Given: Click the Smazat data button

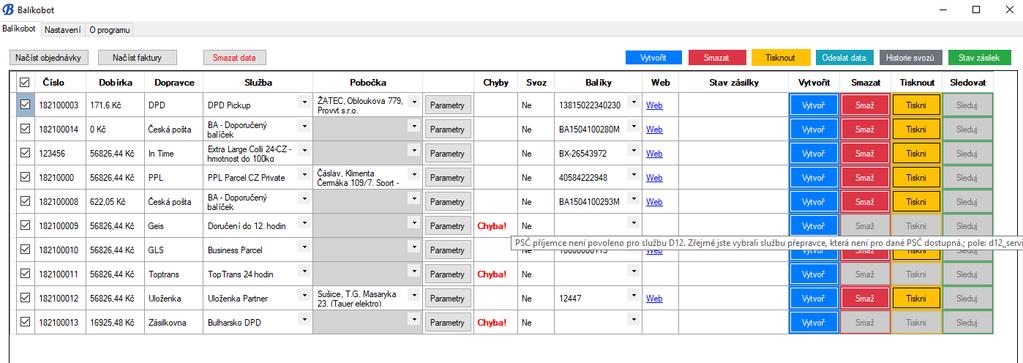Looking at the screenshot, I should point(235,57).
